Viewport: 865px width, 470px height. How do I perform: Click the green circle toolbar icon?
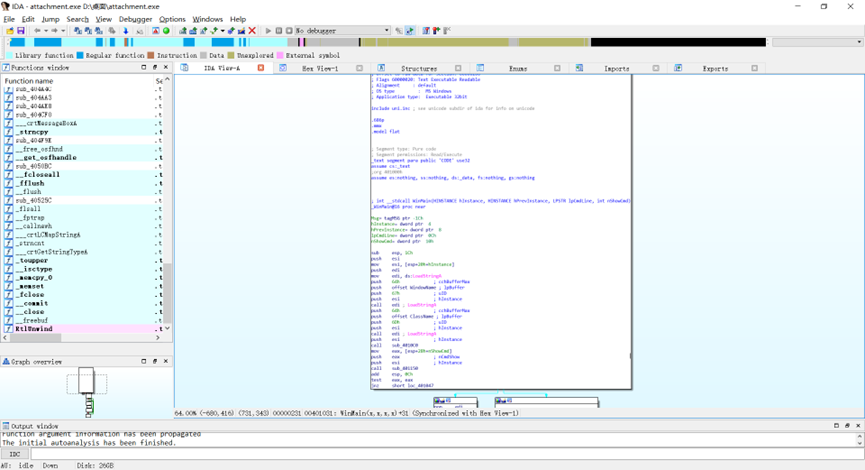point(166,31)
